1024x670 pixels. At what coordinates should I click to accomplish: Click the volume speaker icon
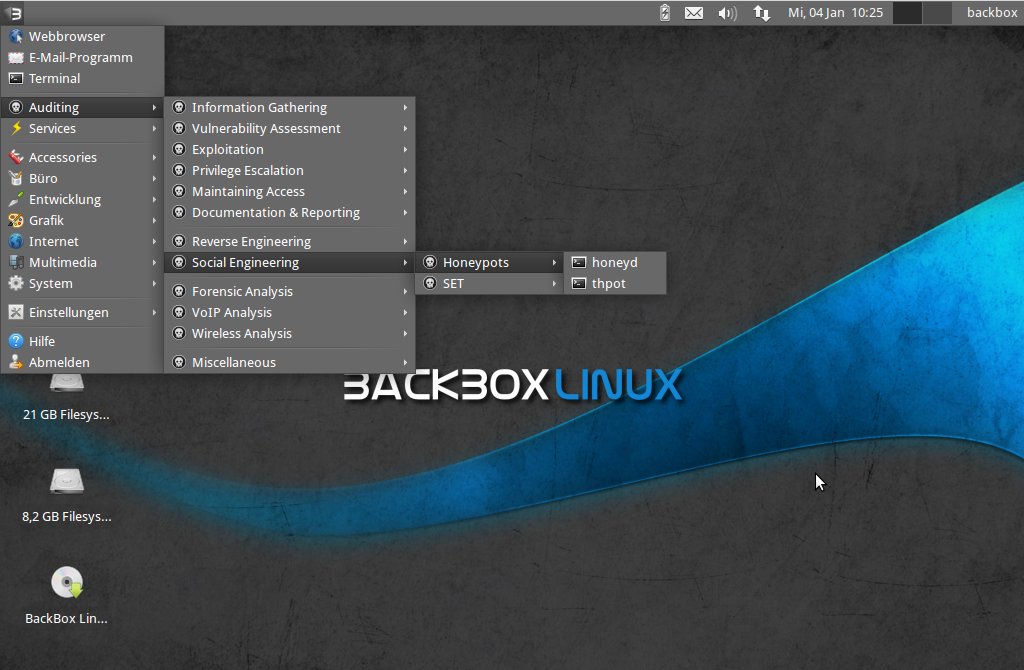click(728, 12)
